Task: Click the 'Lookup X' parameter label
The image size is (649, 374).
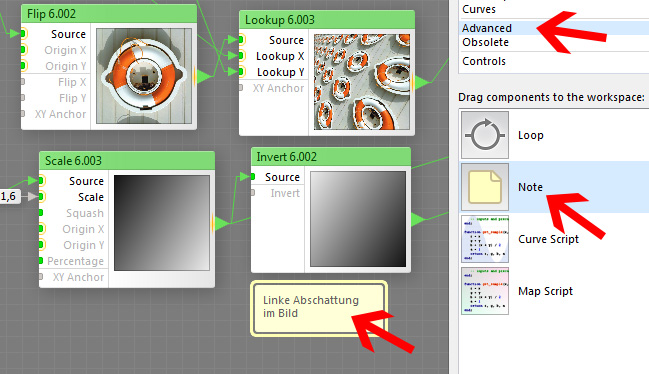Action: [x=280, y=56]
